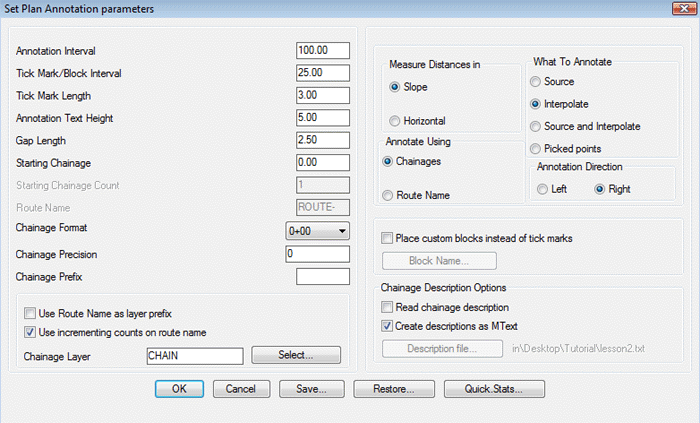Choose Horizontal distance measurement option
Image resolution: width=700 pixels, height=423 pixels.
395,121
